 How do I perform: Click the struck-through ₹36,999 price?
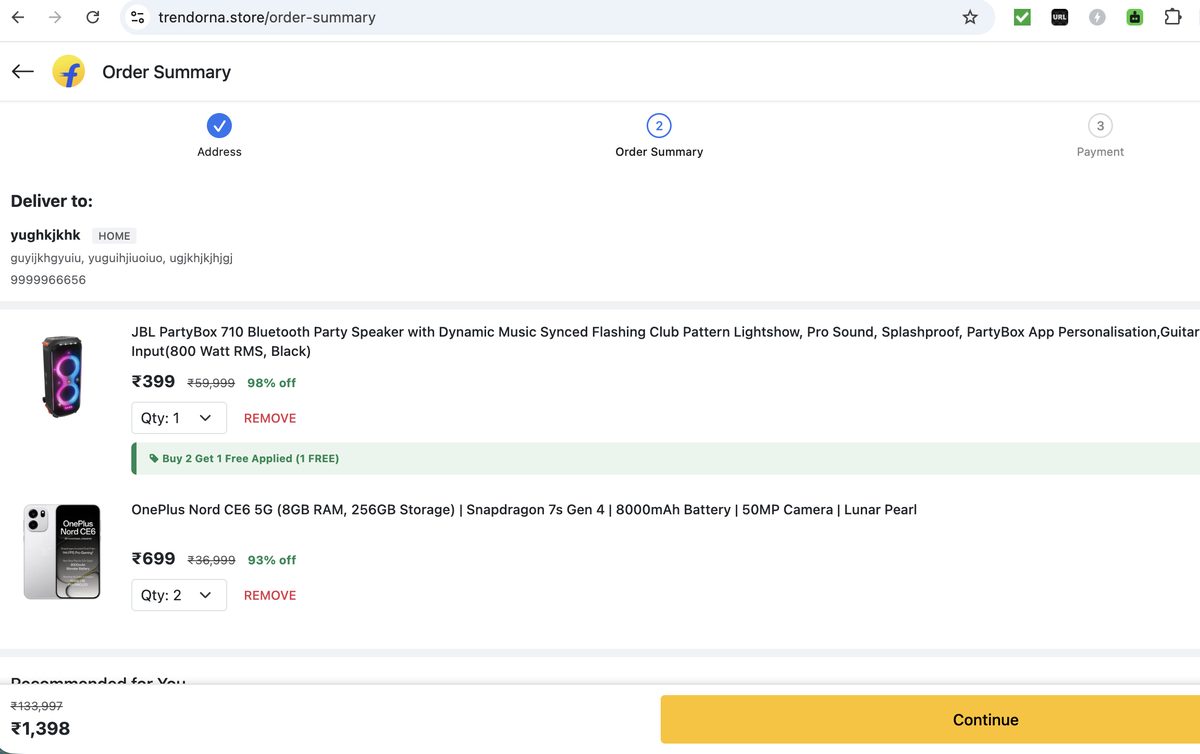tap(211, 560)
